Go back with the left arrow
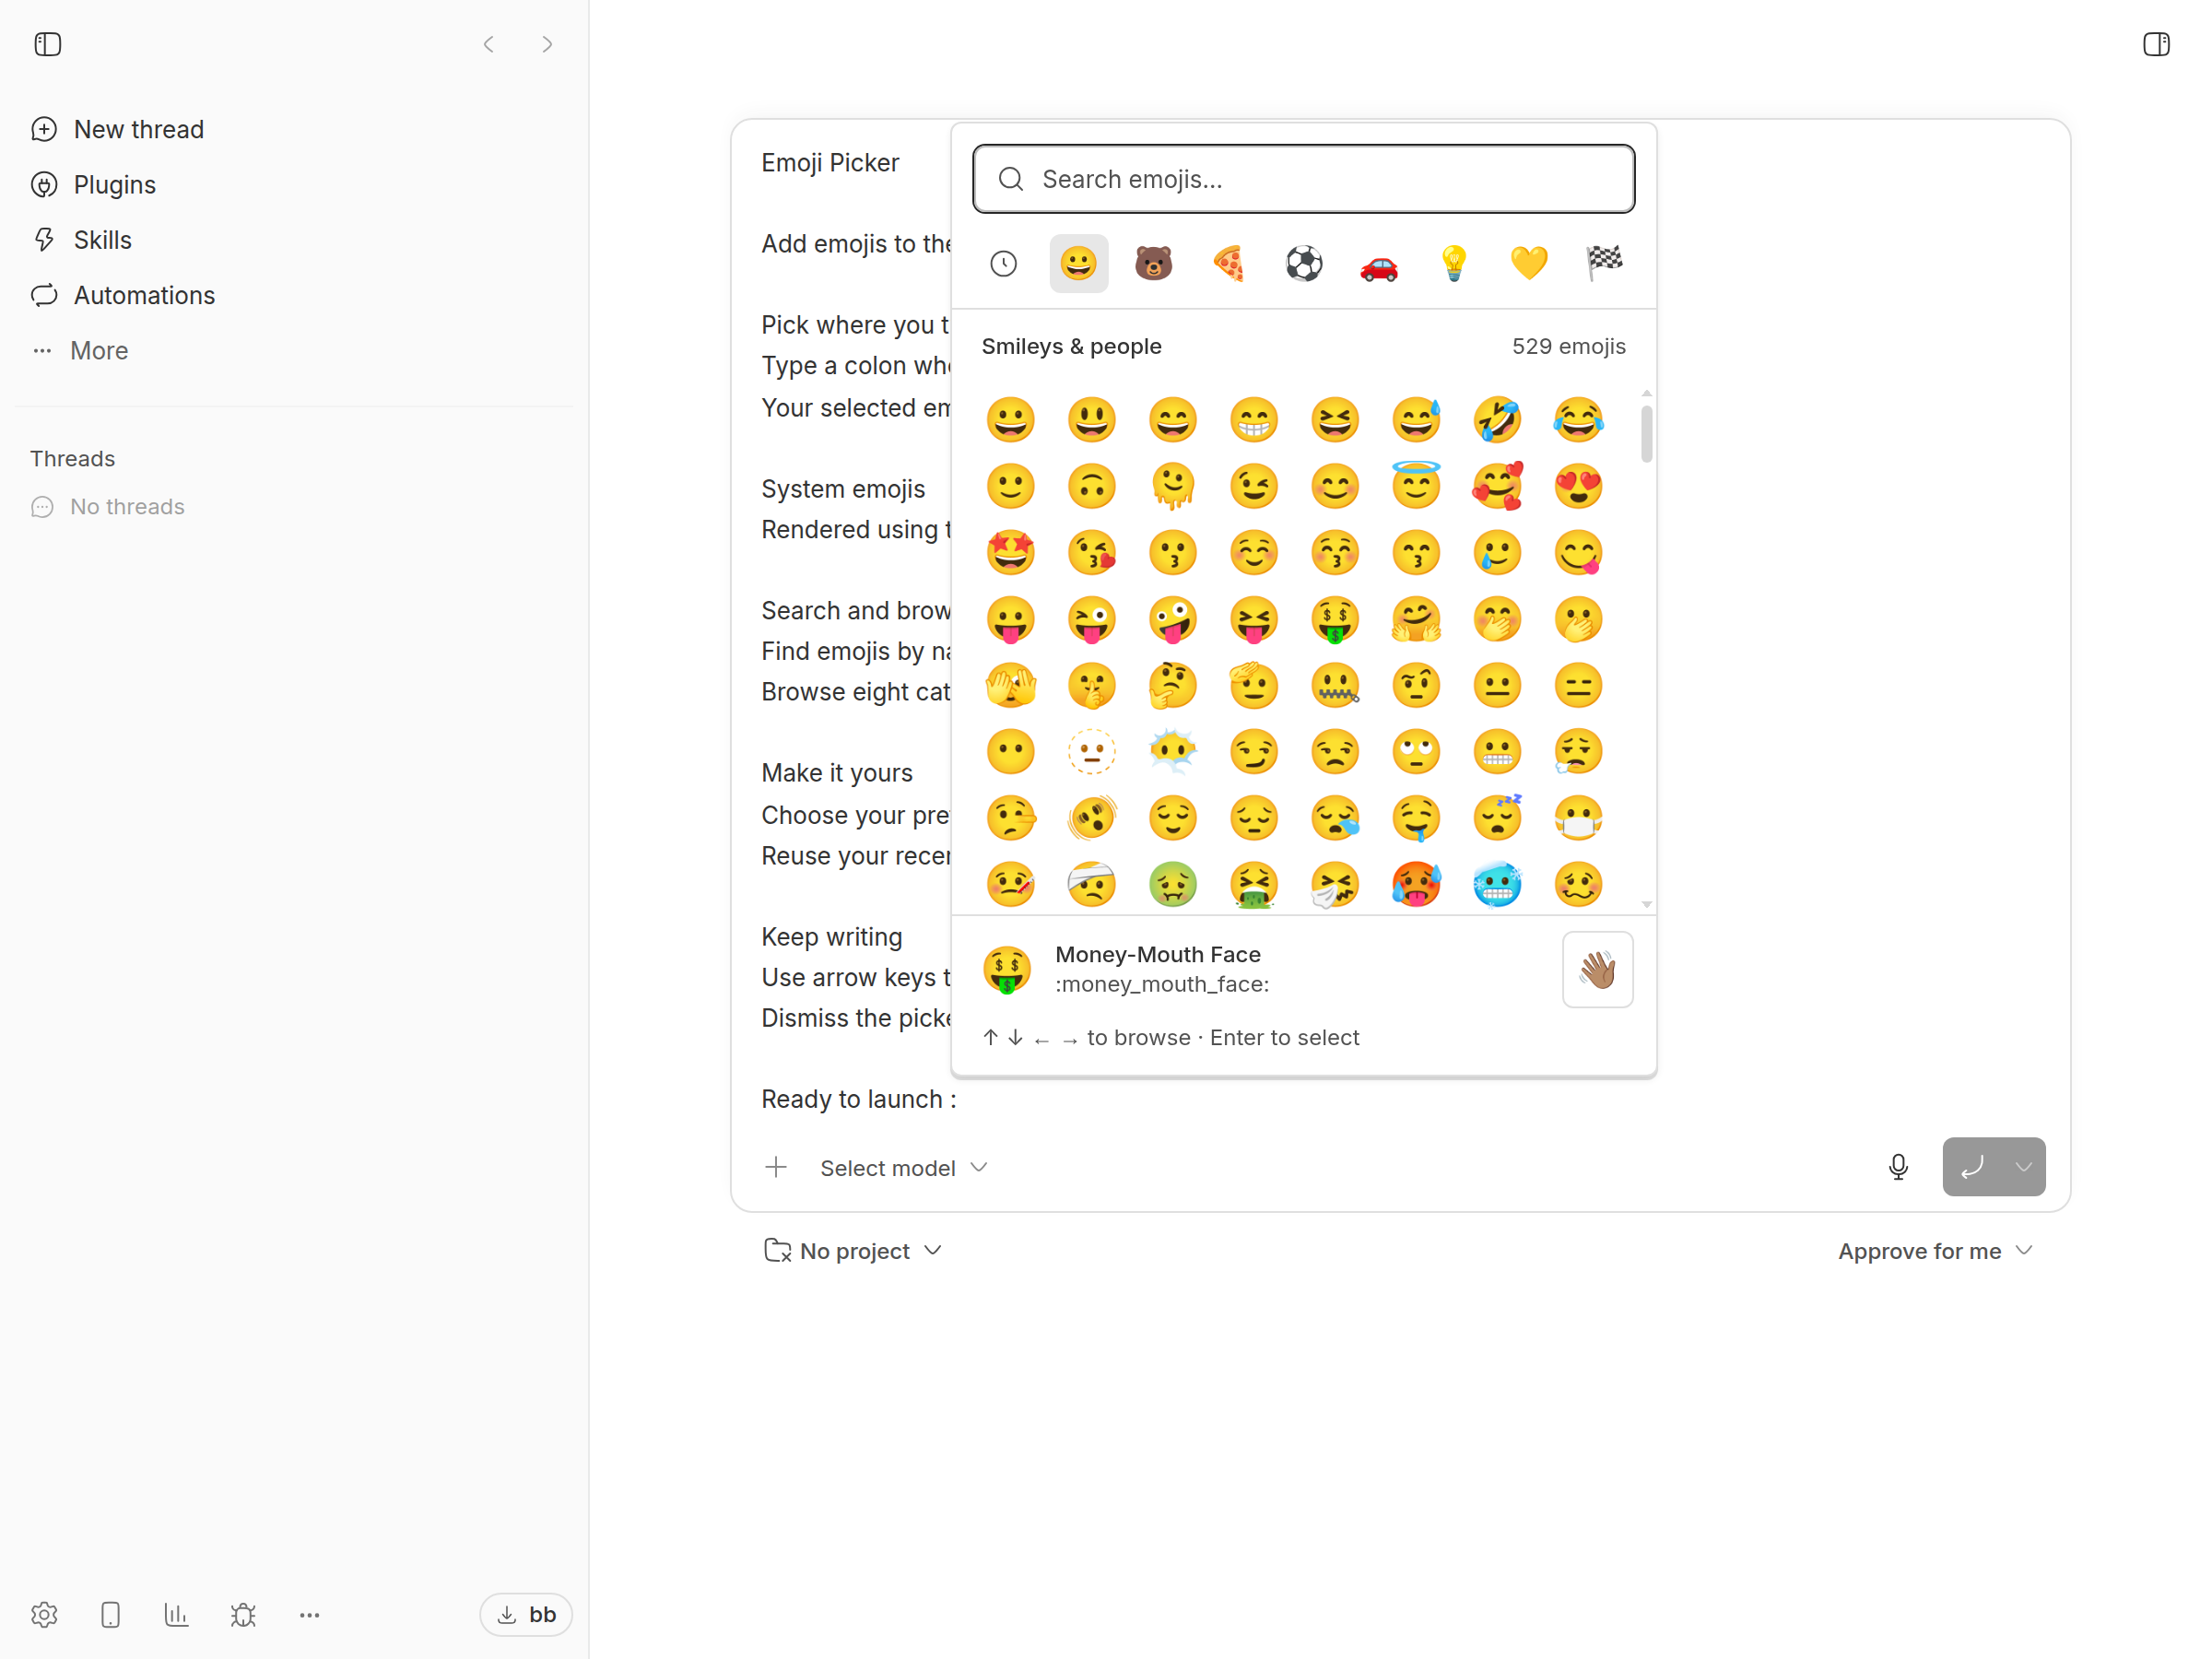Viewport: 2212px width, 1659px height. [x=489, y=44]
